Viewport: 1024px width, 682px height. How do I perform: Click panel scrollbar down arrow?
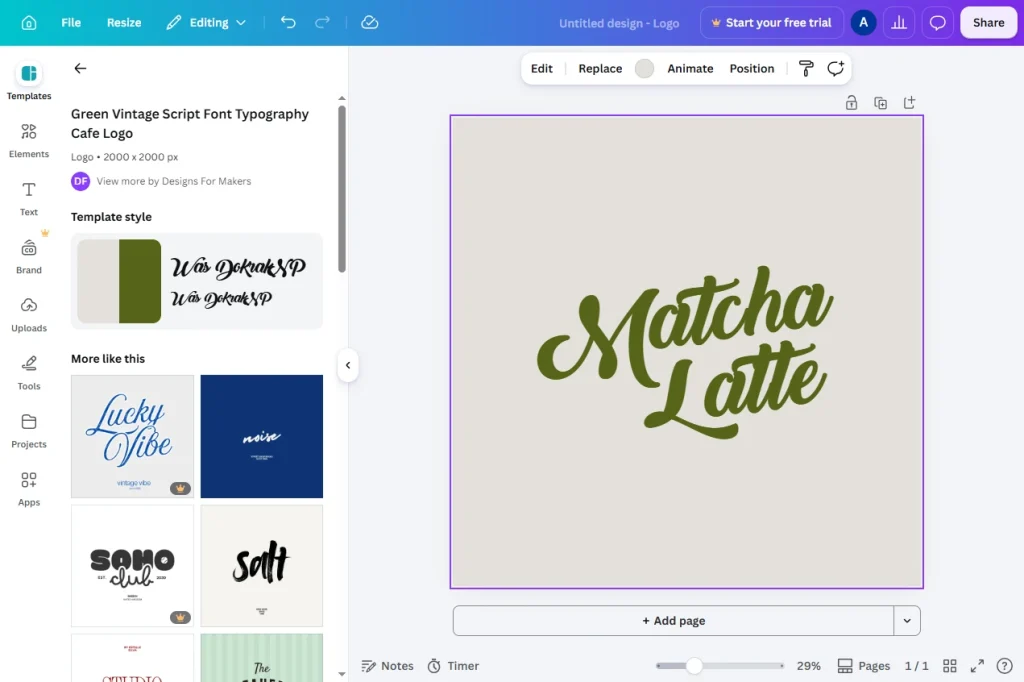[x=342, y=674]
